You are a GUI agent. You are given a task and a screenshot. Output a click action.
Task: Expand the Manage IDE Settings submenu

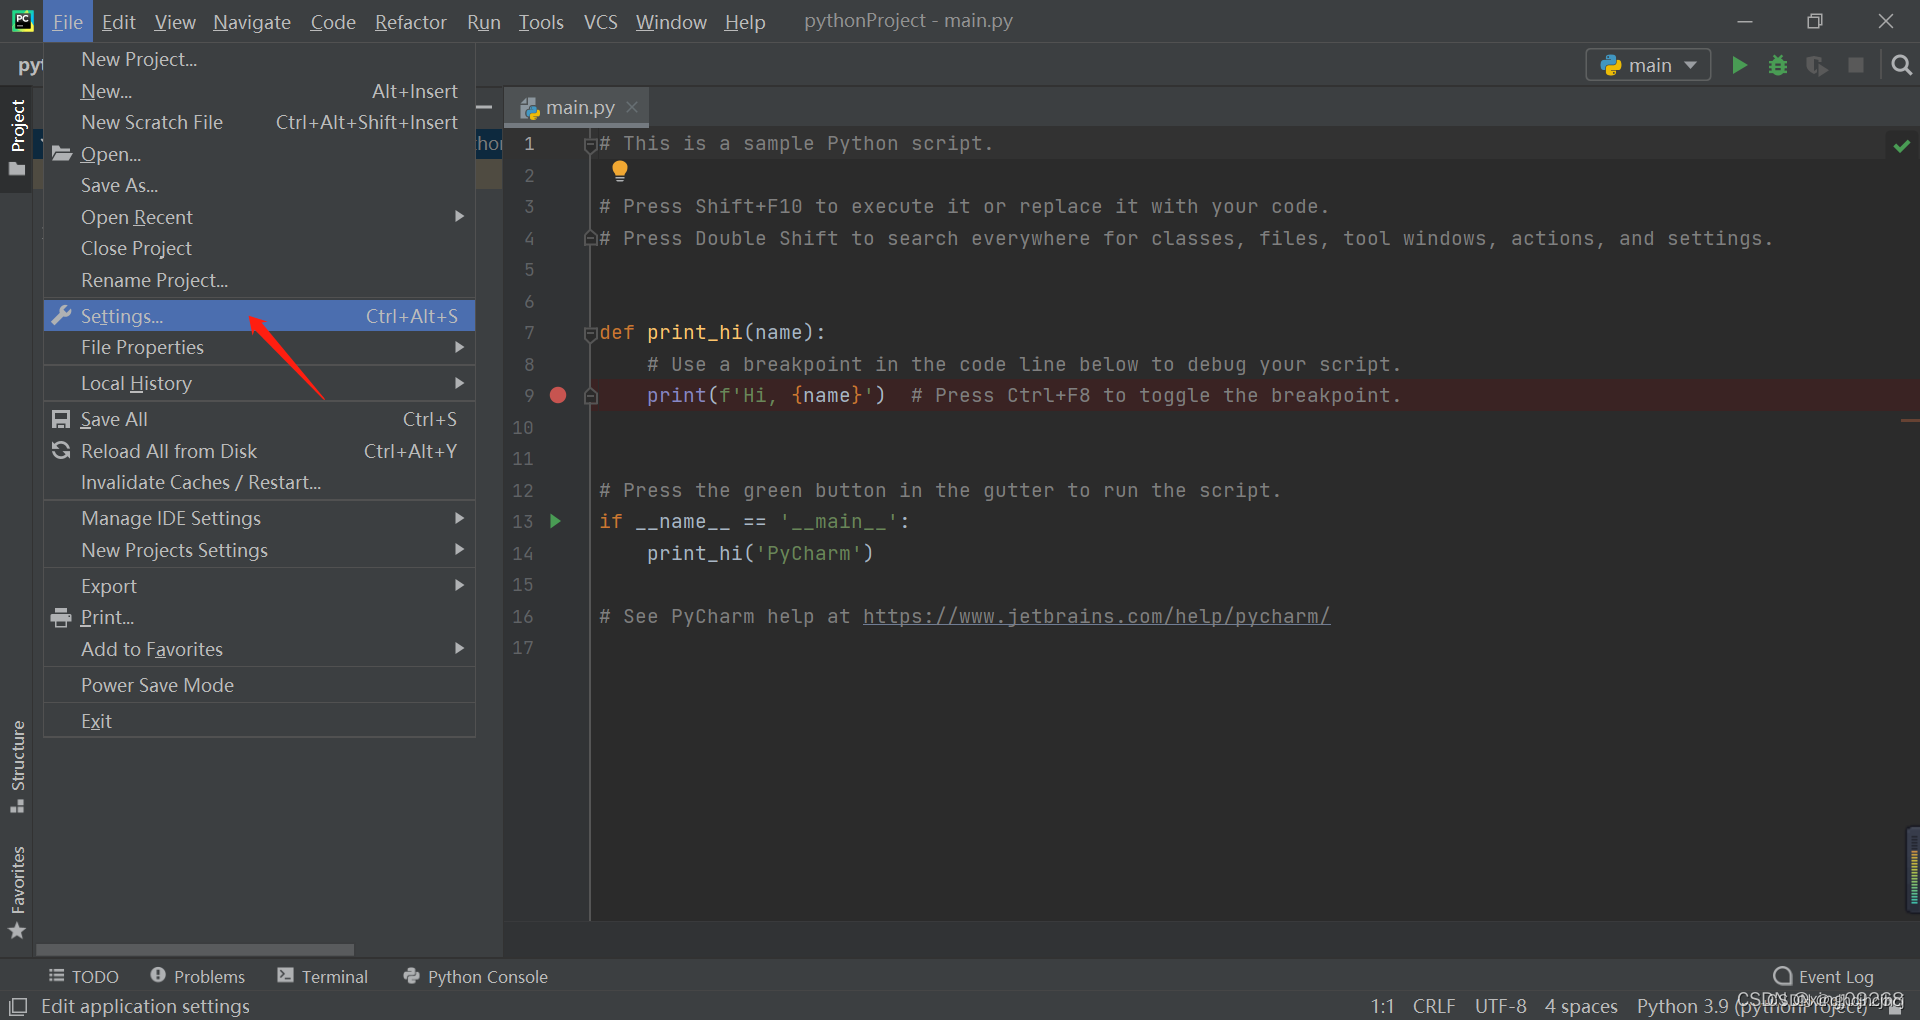[x=259, y=518]
